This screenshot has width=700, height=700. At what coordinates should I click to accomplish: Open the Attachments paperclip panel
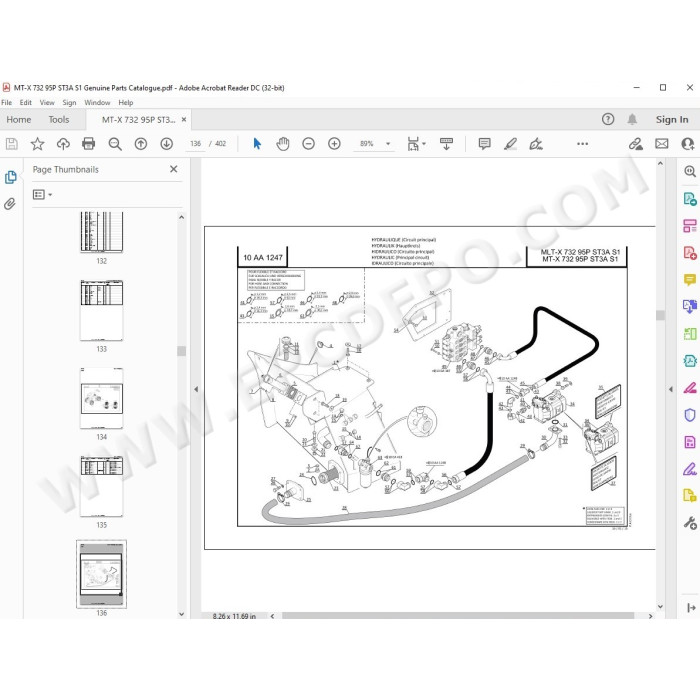[x=10, y=204]
